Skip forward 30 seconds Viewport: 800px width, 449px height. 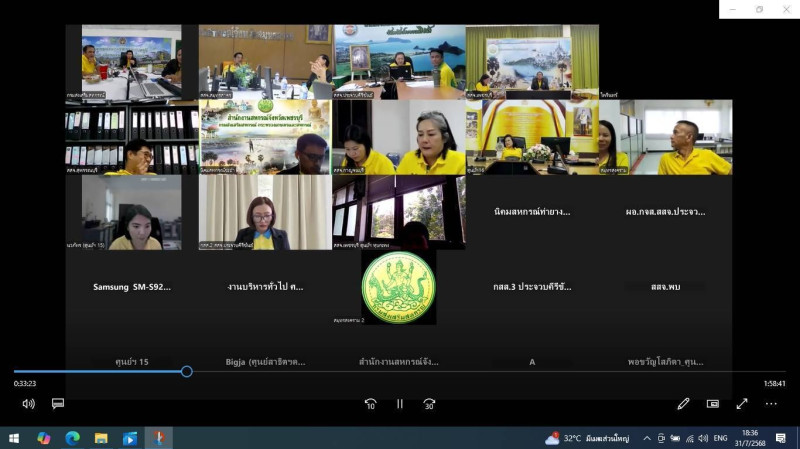pyautogui.click(x=429, y=404)
